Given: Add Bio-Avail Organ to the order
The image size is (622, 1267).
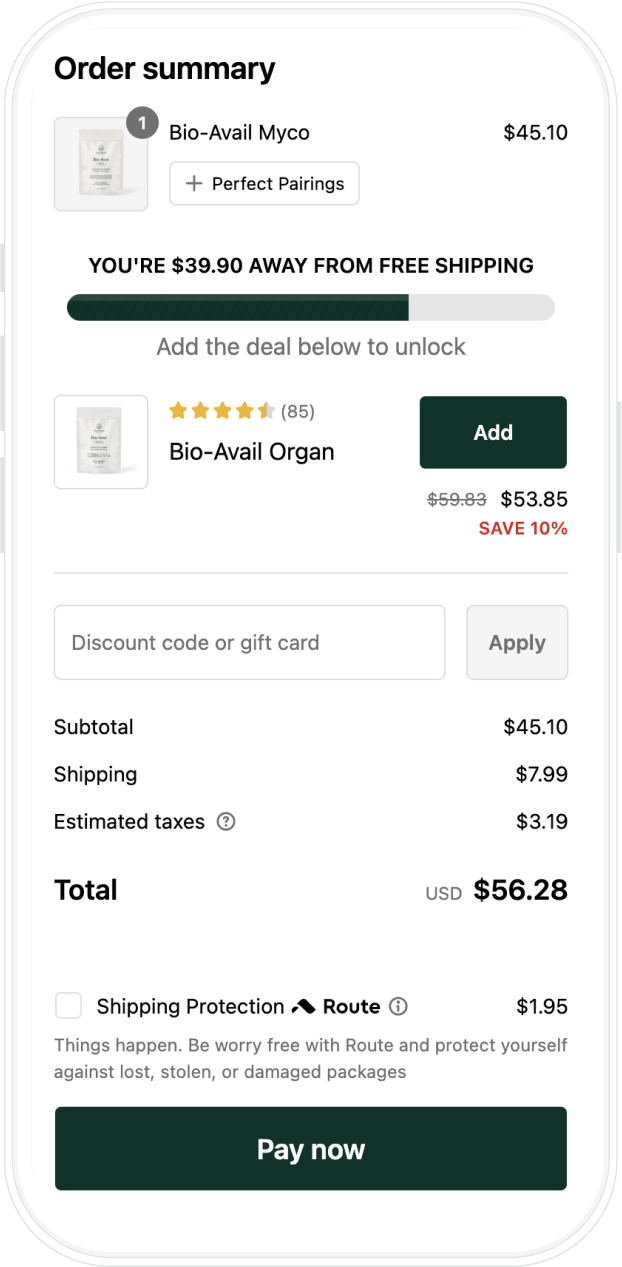Looking at the screenshot, I should [x=493, y=432].
